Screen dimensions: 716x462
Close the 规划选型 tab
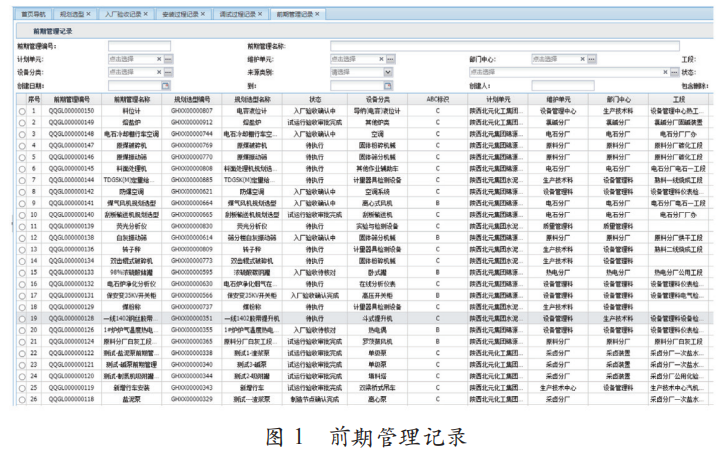[92, 15]
